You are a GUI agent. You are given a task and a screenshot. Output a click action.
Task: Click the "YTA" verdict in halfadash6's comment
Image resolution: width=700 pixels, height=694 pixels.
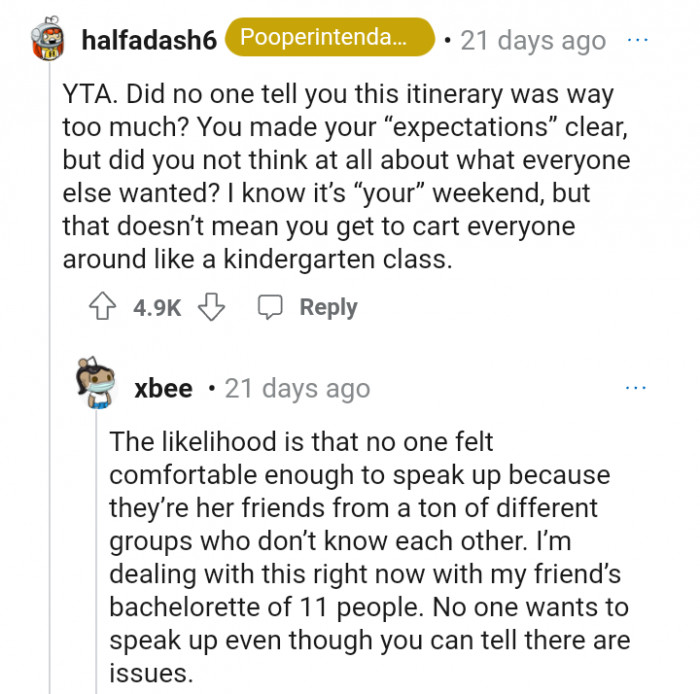(x=87, y=97)
